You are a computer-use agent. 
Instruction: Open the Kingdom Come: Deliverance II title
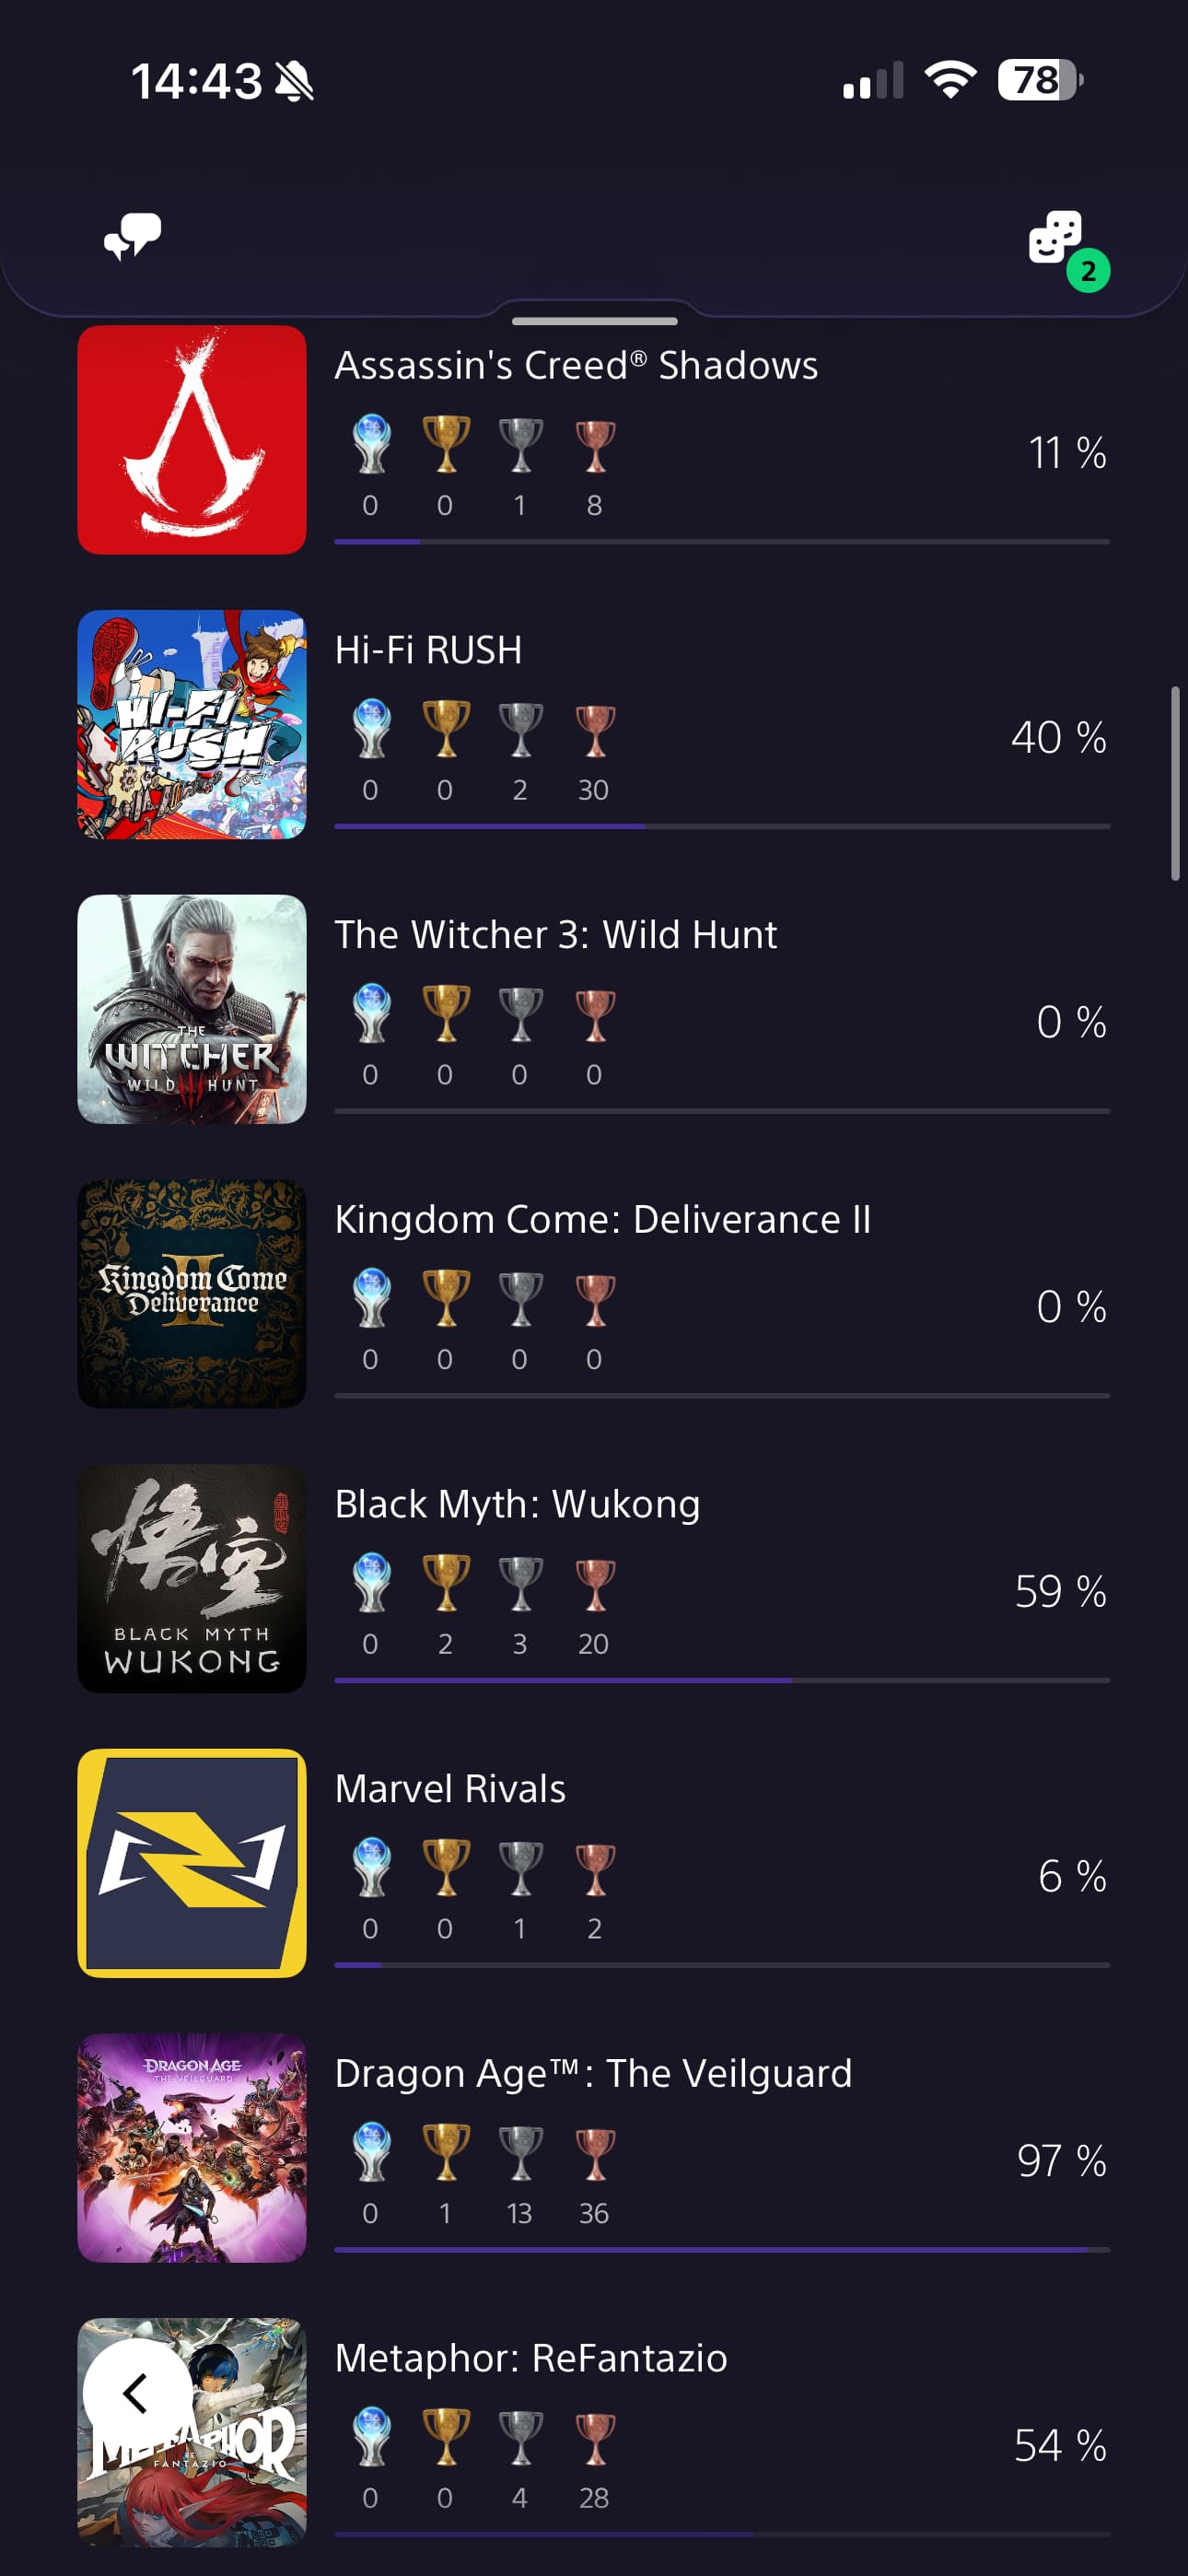602,1219
